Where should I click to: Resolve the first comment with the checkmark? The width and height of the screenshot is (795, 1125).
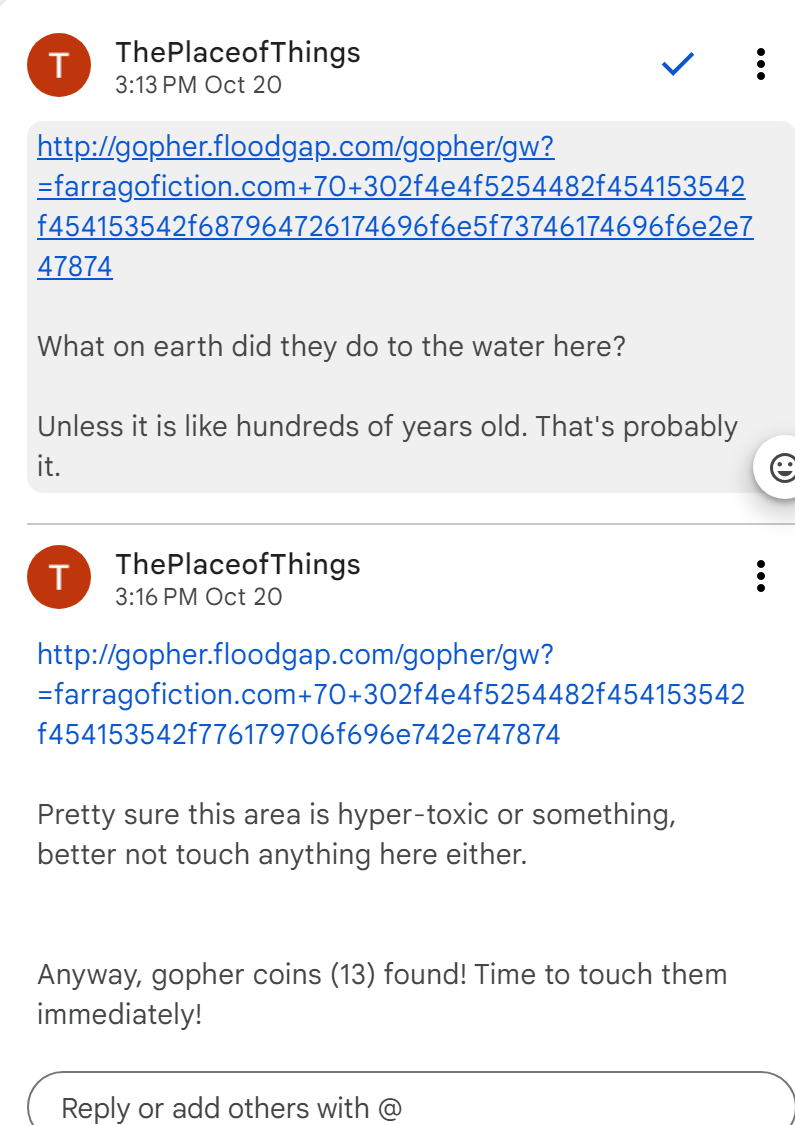[x=678, y=65]
